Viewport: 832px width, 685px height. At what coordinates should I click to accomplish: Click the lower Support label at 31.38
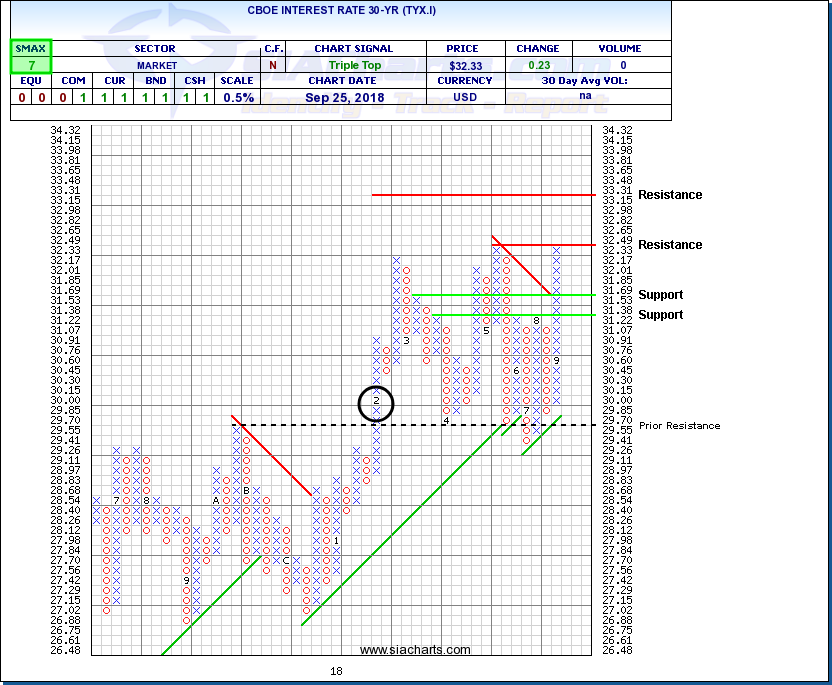[661, 315]
